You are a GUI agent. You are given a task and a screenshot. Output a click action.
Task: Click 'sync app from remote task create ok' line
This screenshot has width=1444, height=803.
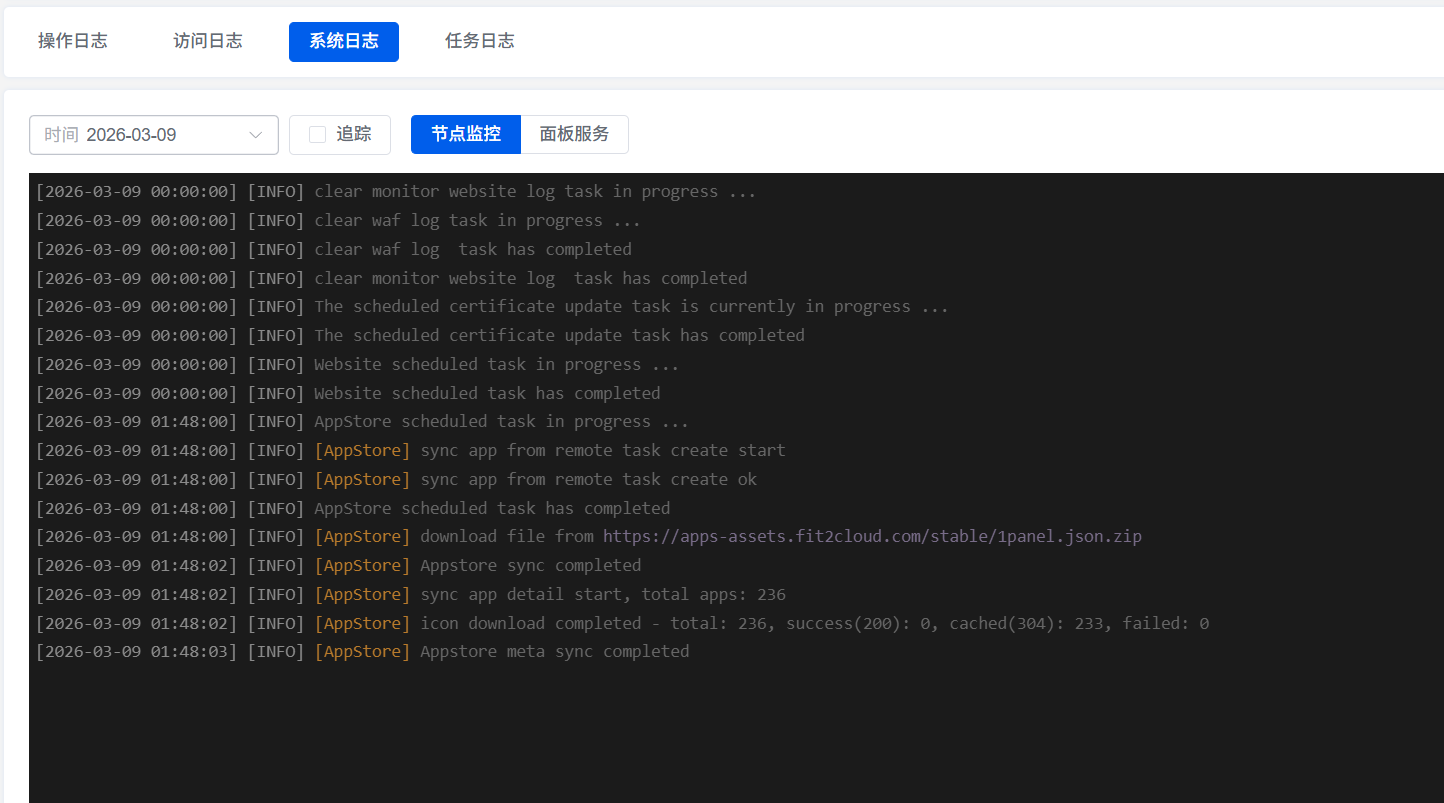coord(588,480)
